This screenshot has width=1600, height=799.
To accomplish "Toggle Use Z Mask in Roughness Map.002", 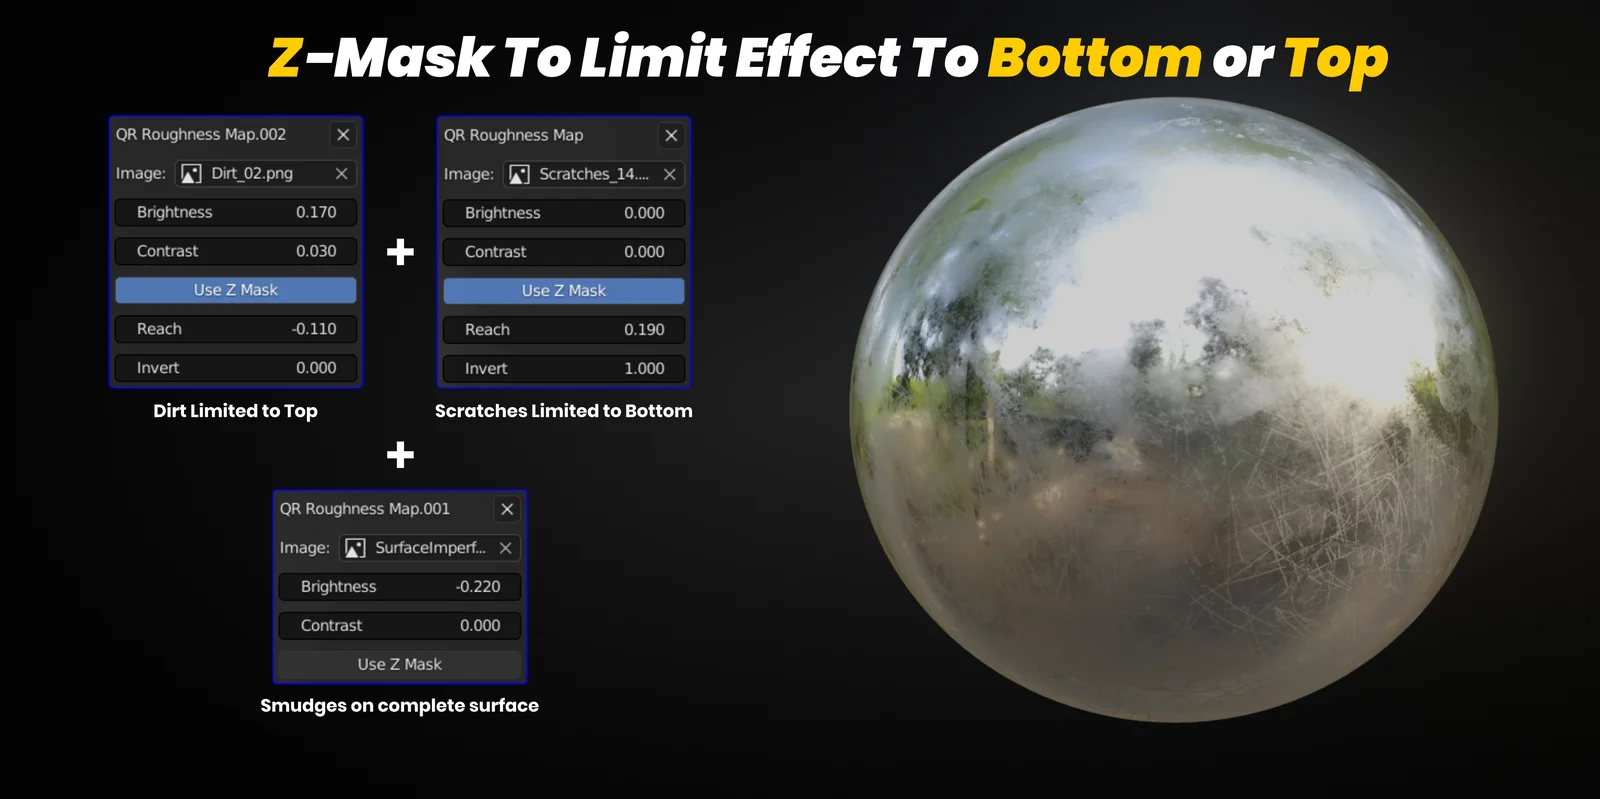I will (236, 290).
